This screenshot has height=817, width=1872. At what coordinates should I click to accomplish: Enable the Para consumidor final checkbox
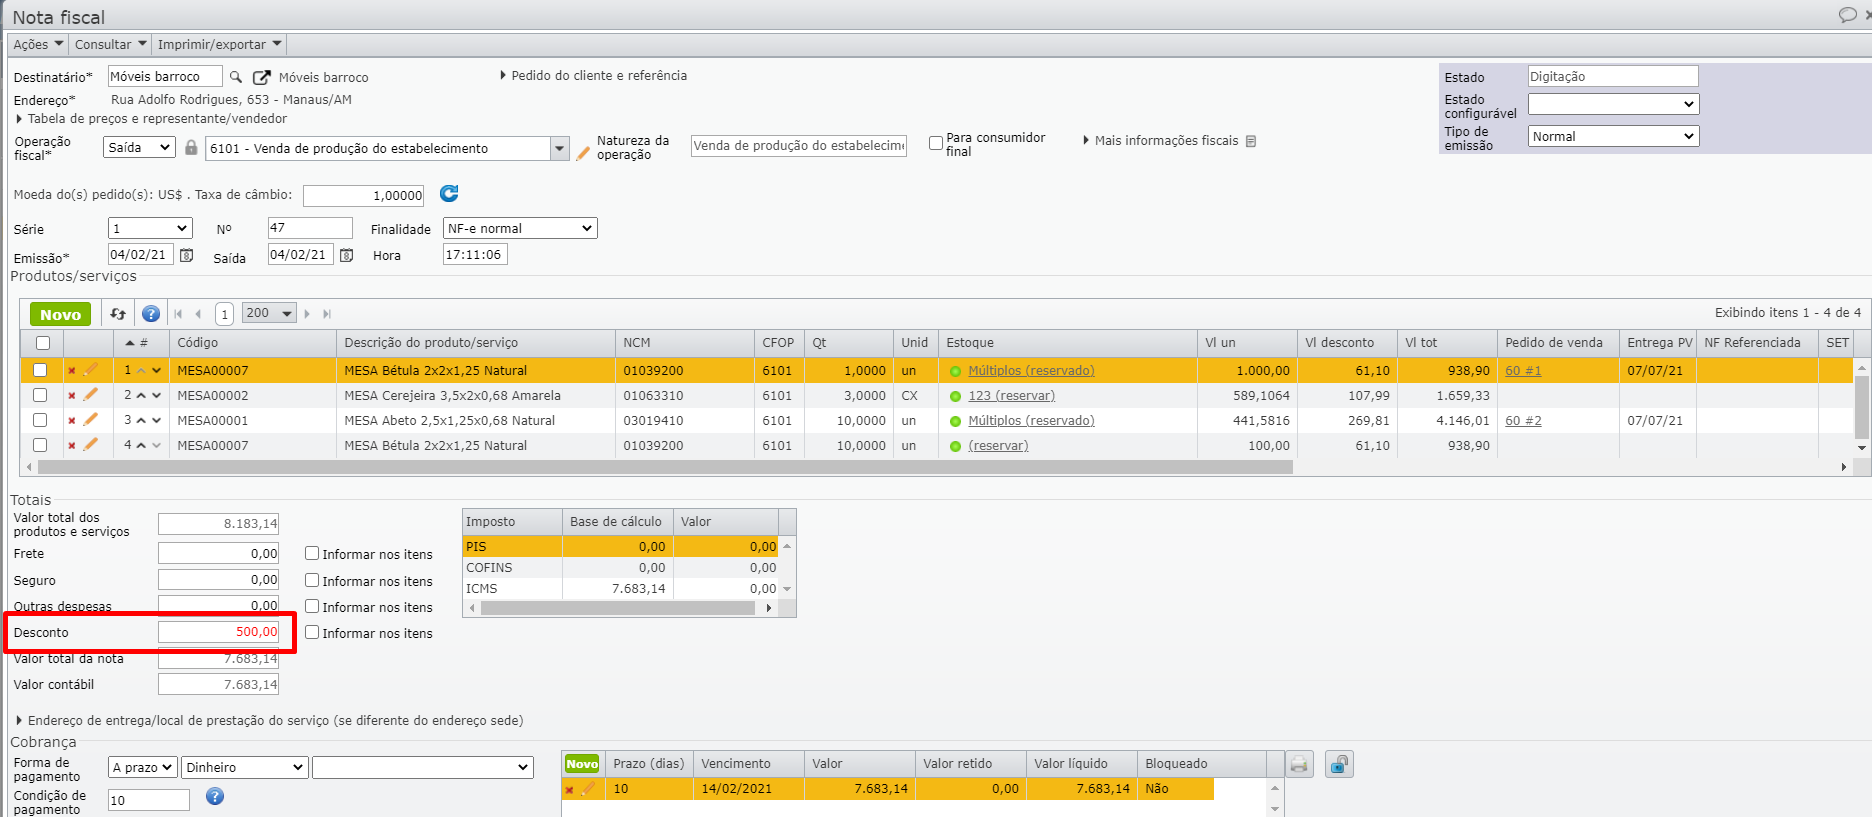pos(936,143)
